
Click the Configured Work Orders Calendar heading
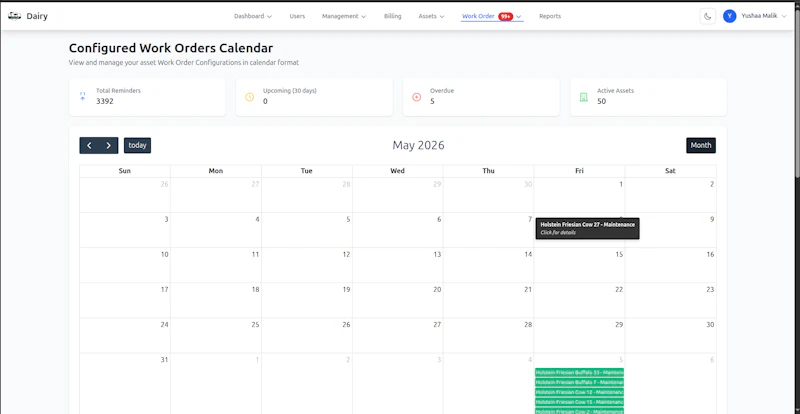[171, 48]
